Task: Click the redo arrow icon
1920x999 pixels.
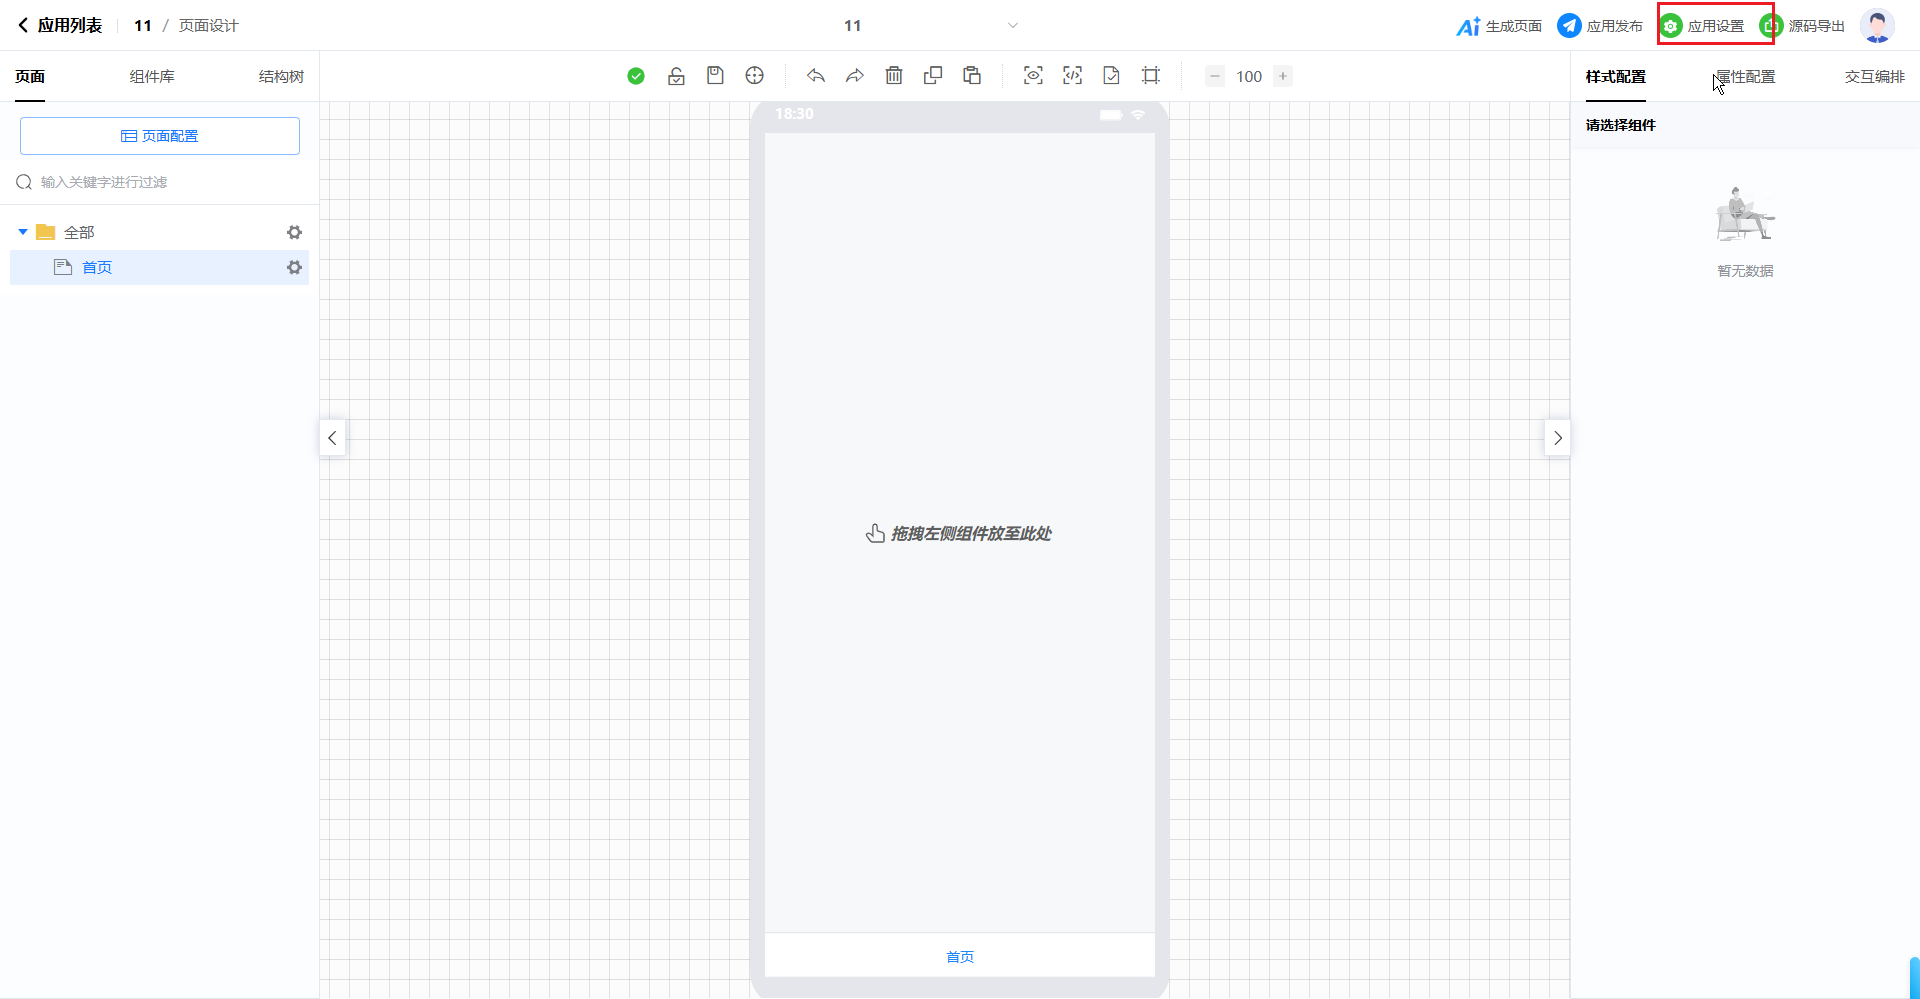Action: tap(855, 76)
